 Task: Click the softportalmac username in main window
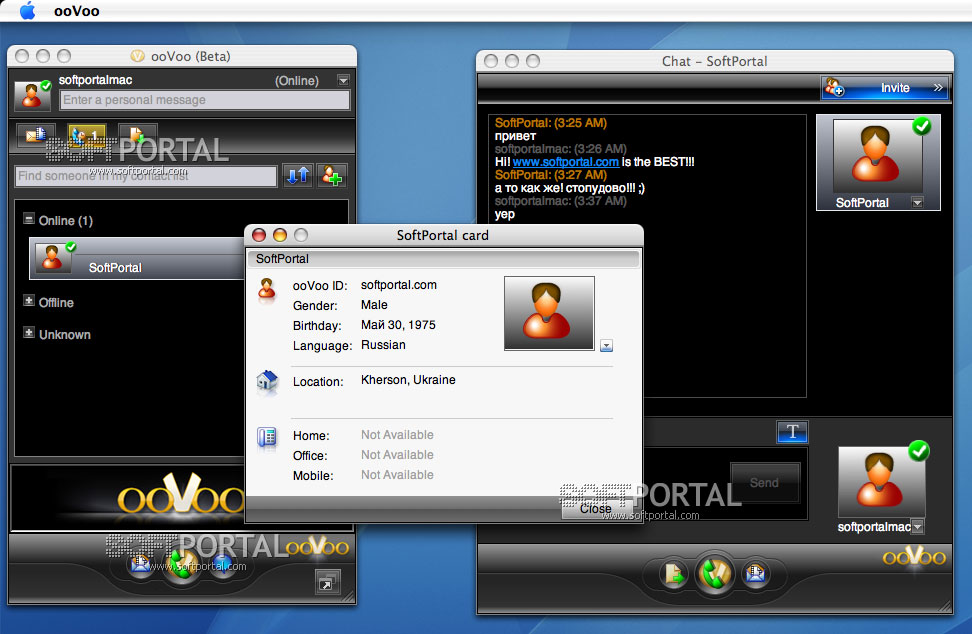coord(95,80)
